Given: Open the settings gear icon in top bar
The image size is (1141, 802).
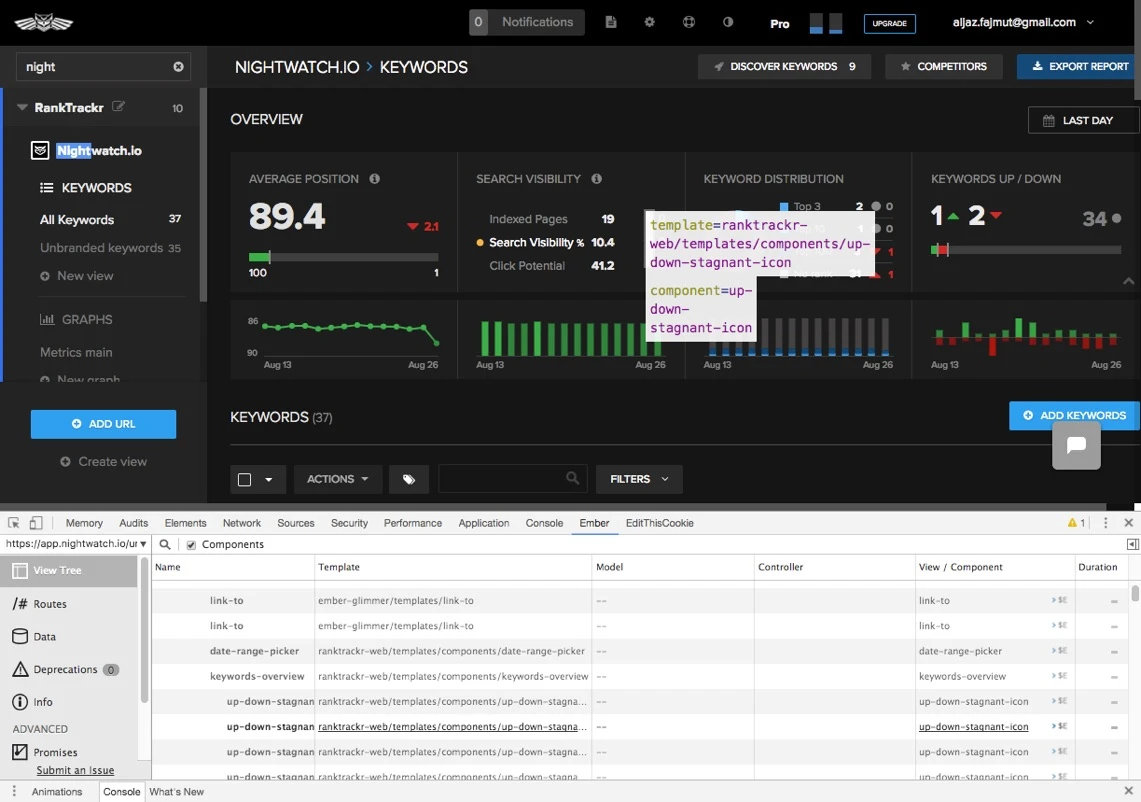Looking at the screenshot, I should [650, 21].
